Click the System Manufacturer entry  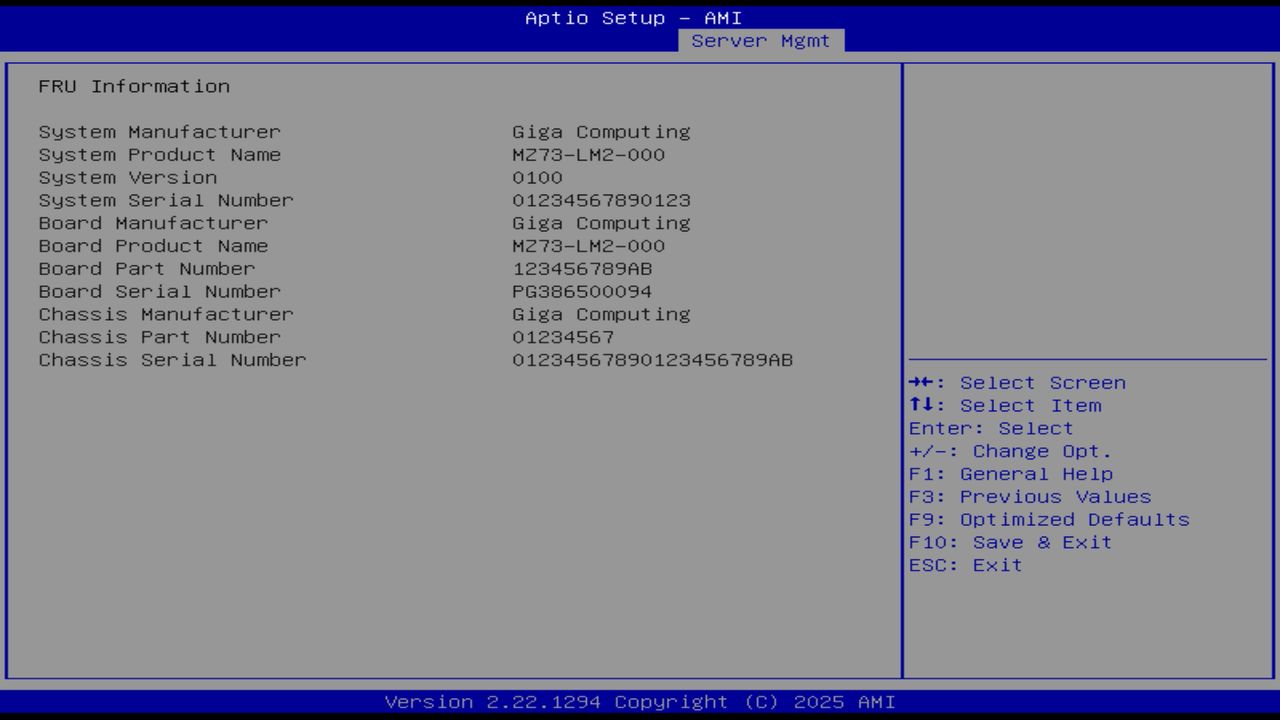coord(160,131)
